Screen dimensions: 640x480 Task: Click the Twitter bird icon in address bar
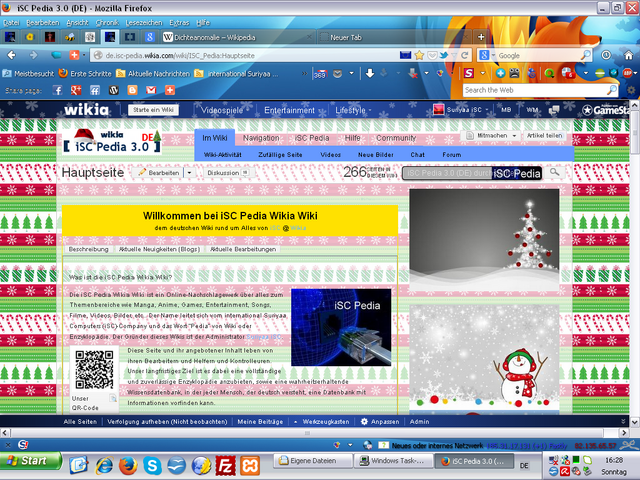444,55
